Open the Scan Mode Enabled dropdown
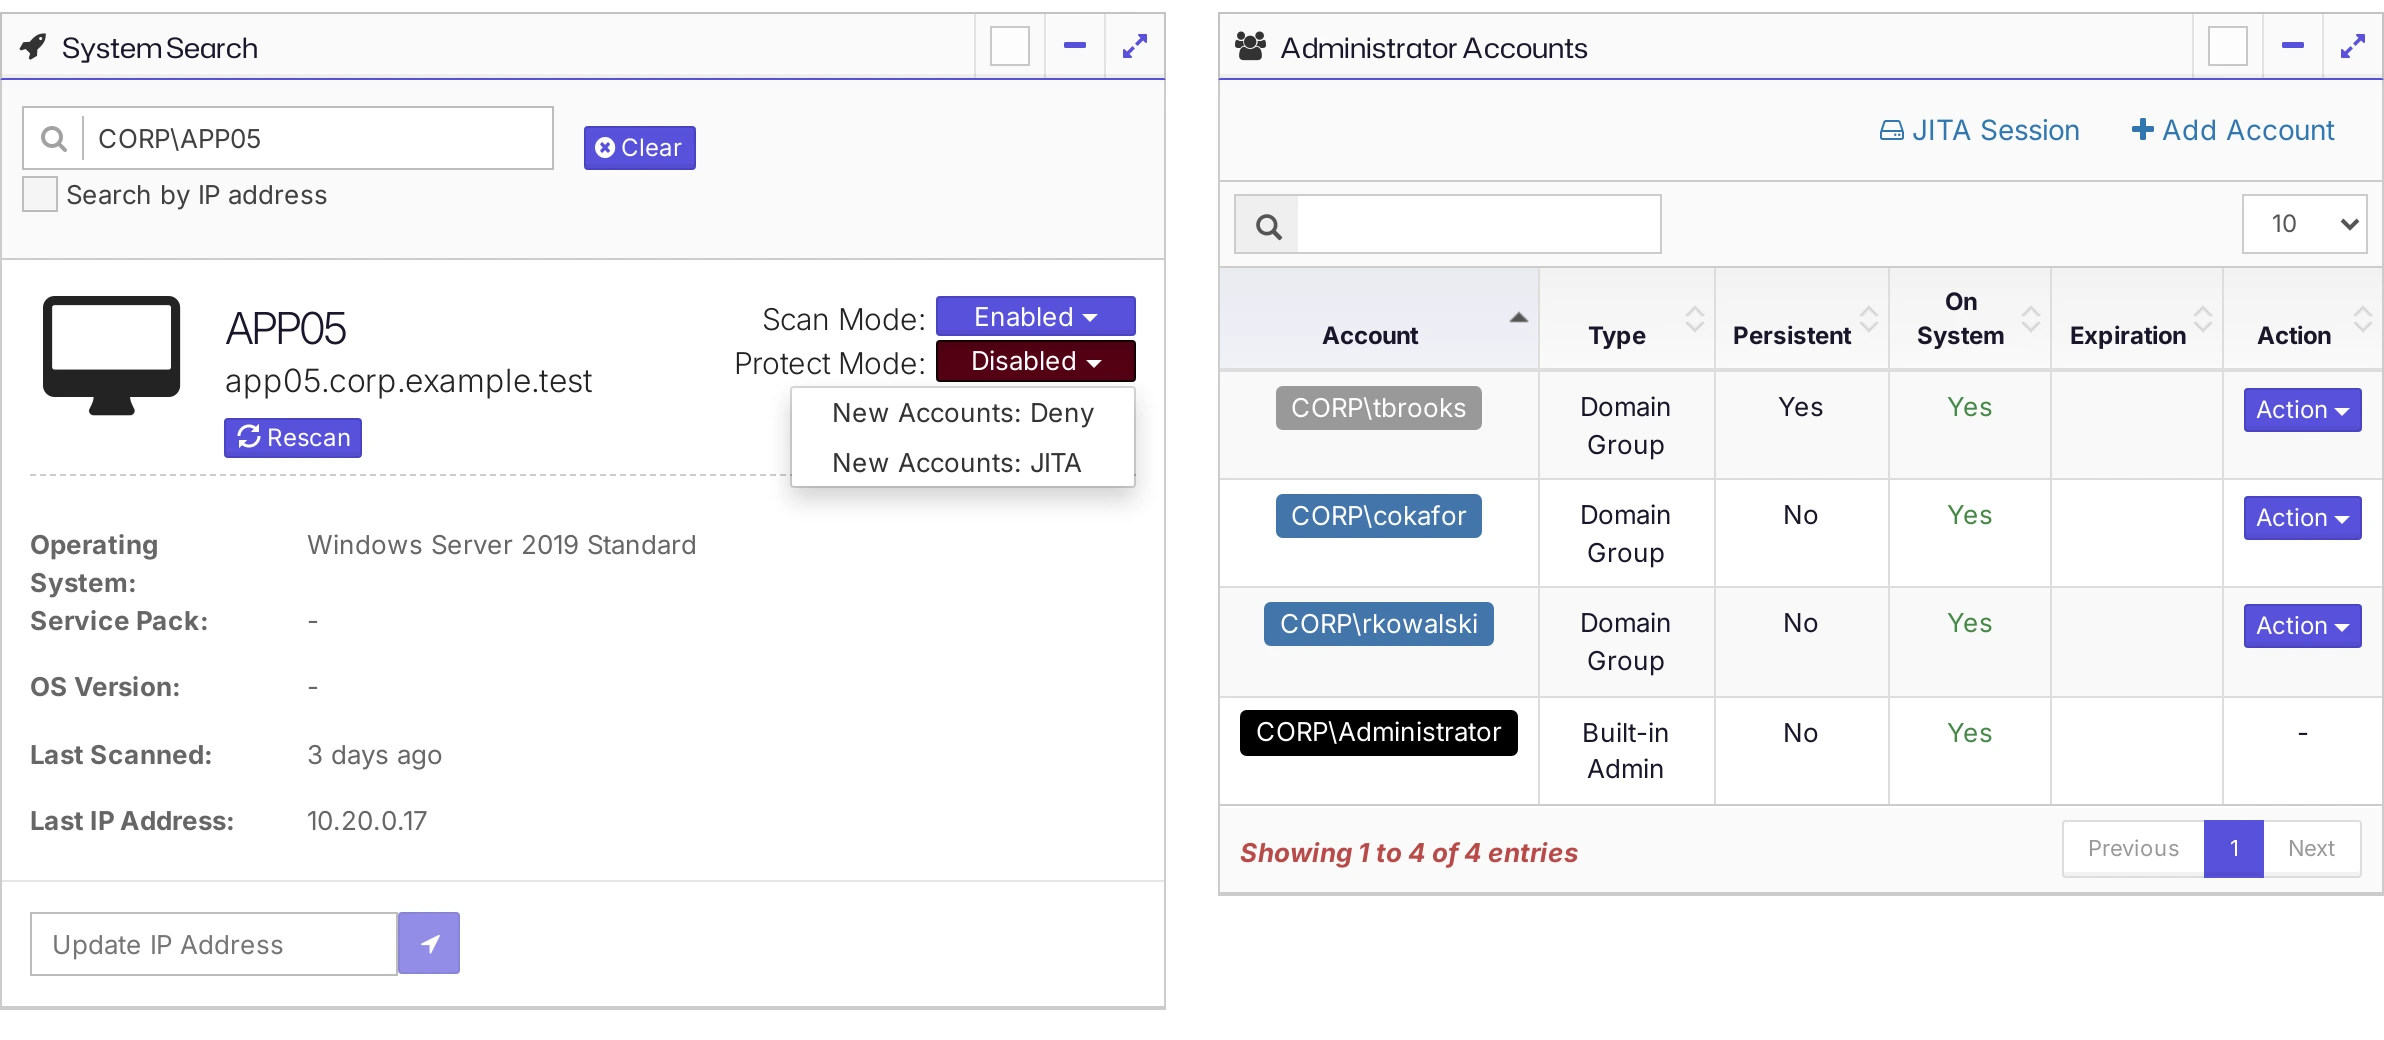The image size is (2384, 1040). 1036,316
